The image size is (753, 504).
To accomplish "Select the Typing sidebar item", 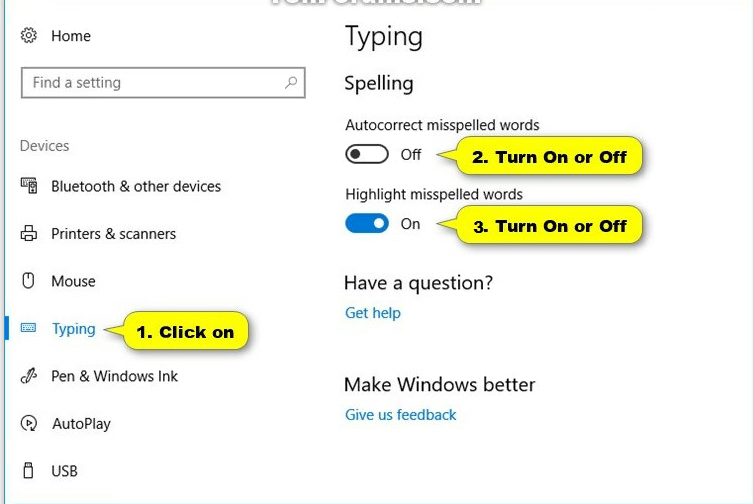I will coord(73,329).
